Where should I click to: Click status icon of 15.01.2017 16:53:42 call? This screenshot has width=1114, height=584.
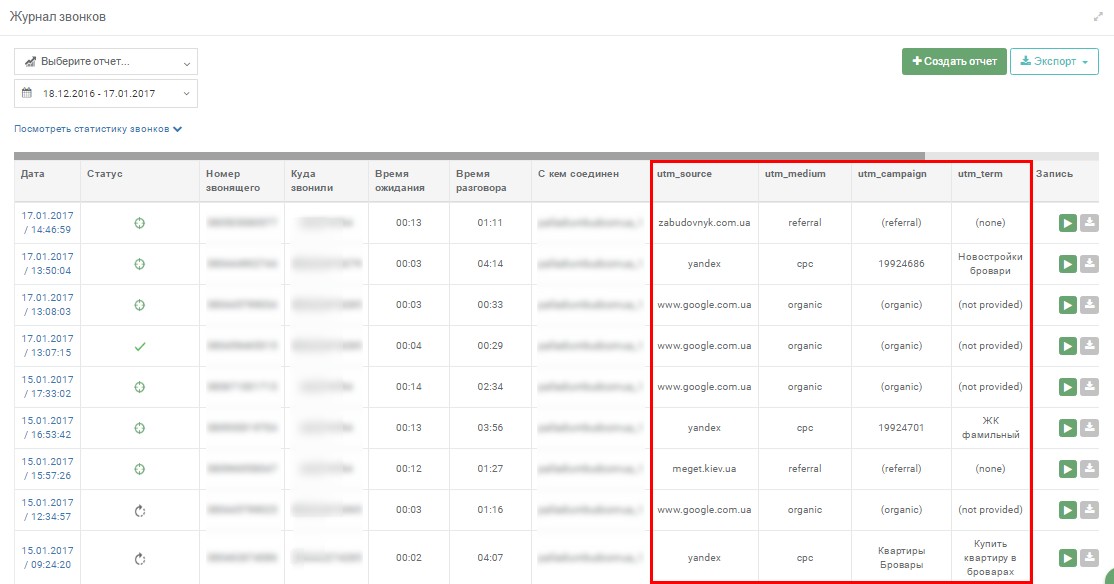(x=140, y=428)
